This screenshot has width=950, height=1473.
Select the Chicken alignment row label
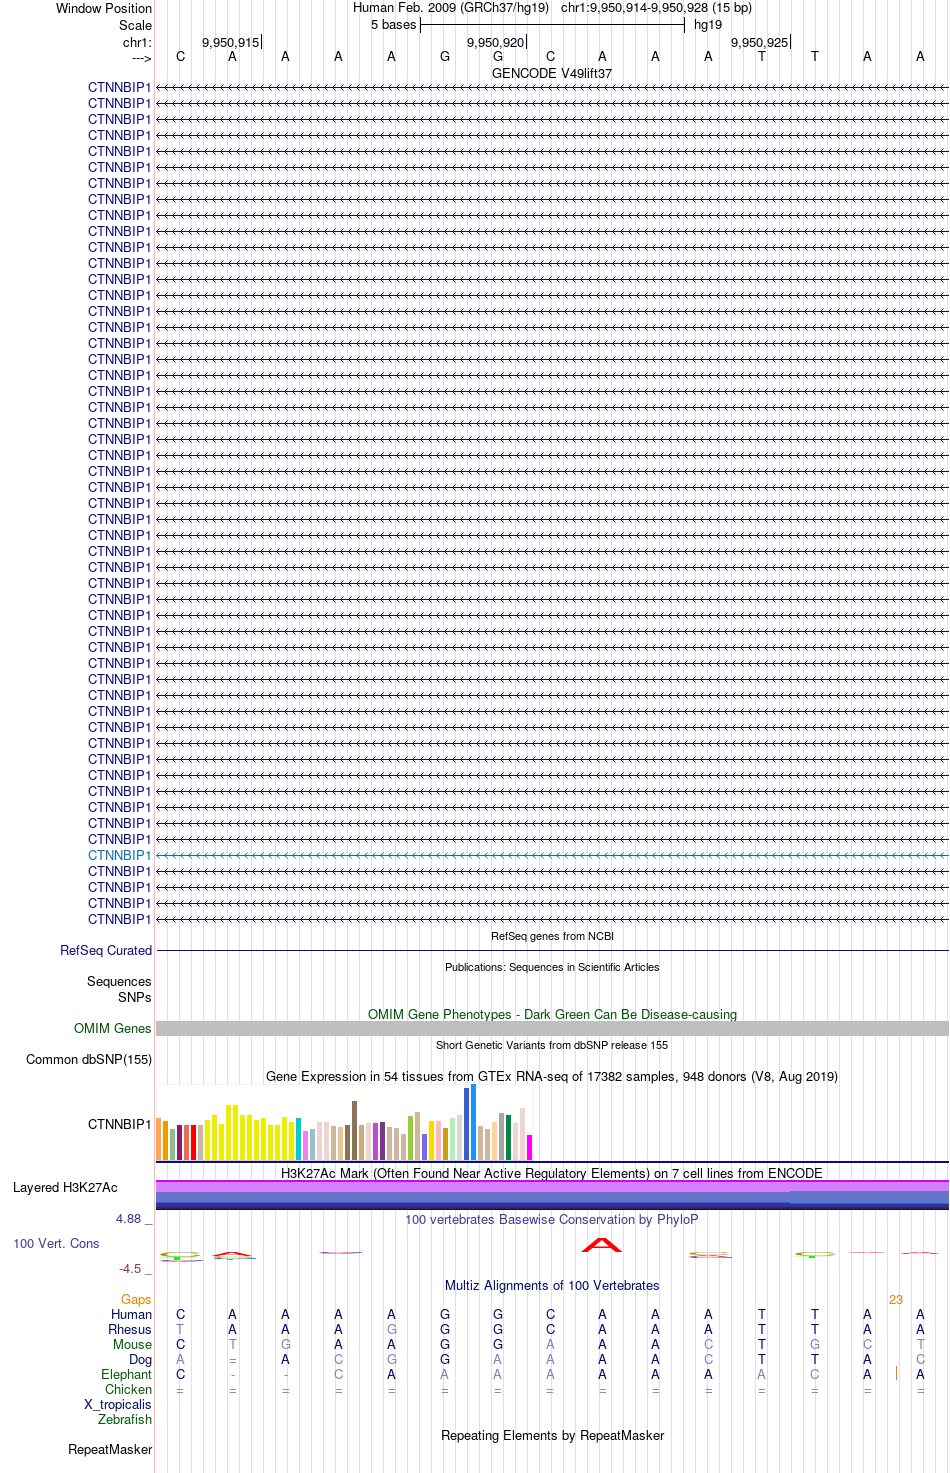(129, 1389)
